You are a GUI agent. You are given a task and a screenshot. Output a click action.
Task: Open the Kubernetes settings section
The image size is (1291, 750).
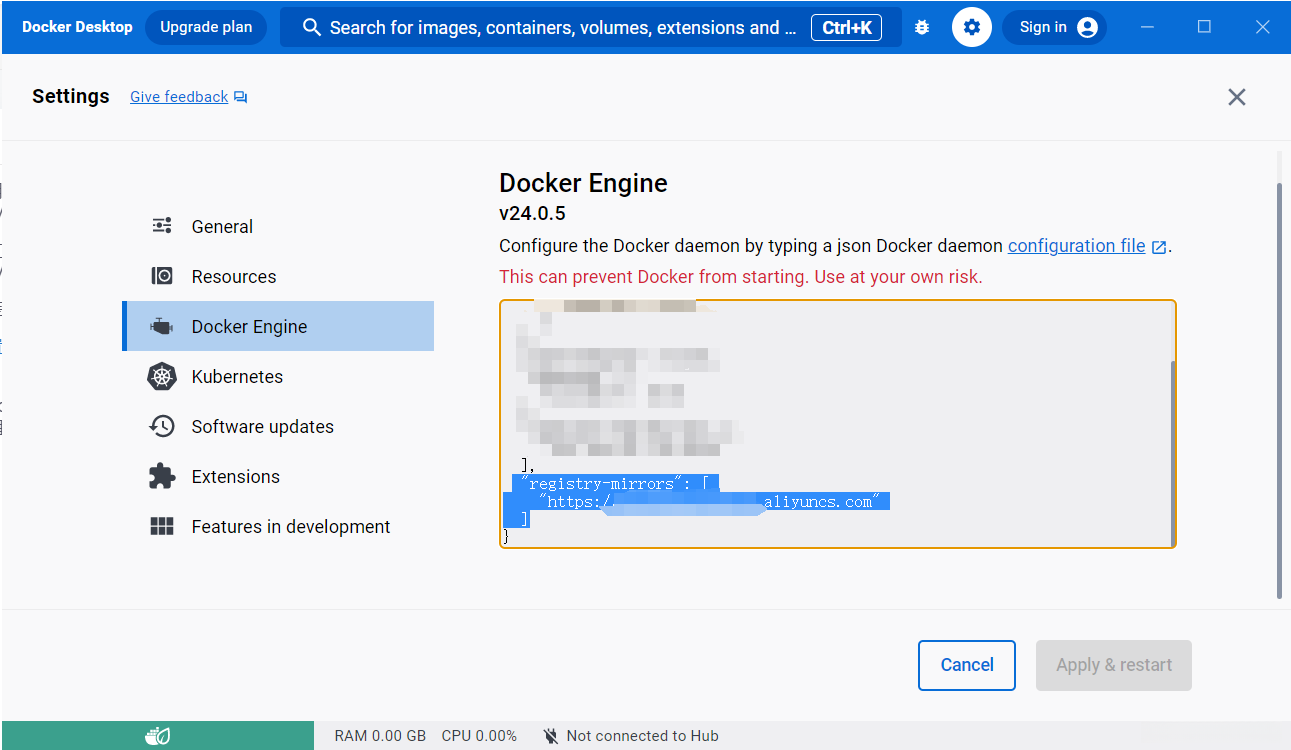pyautogui.click(x=237, y=377)
